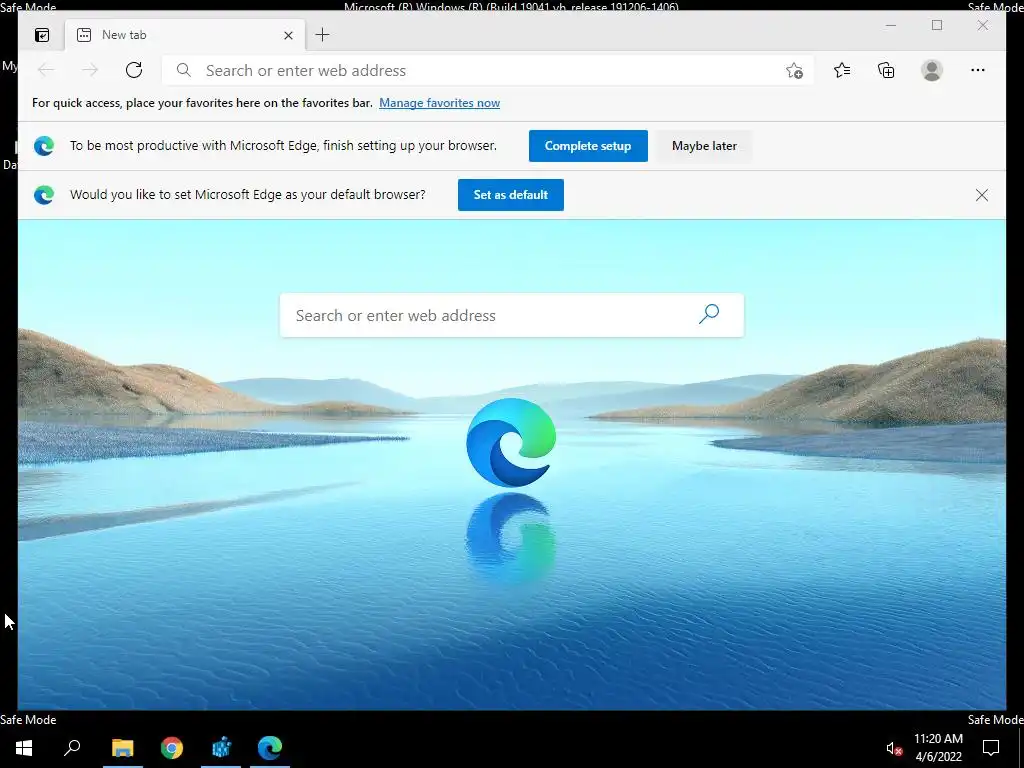This screenshot has height=768, width=1024.
Task: Open the blue gear app on taskbar
Action: (221, 748)
